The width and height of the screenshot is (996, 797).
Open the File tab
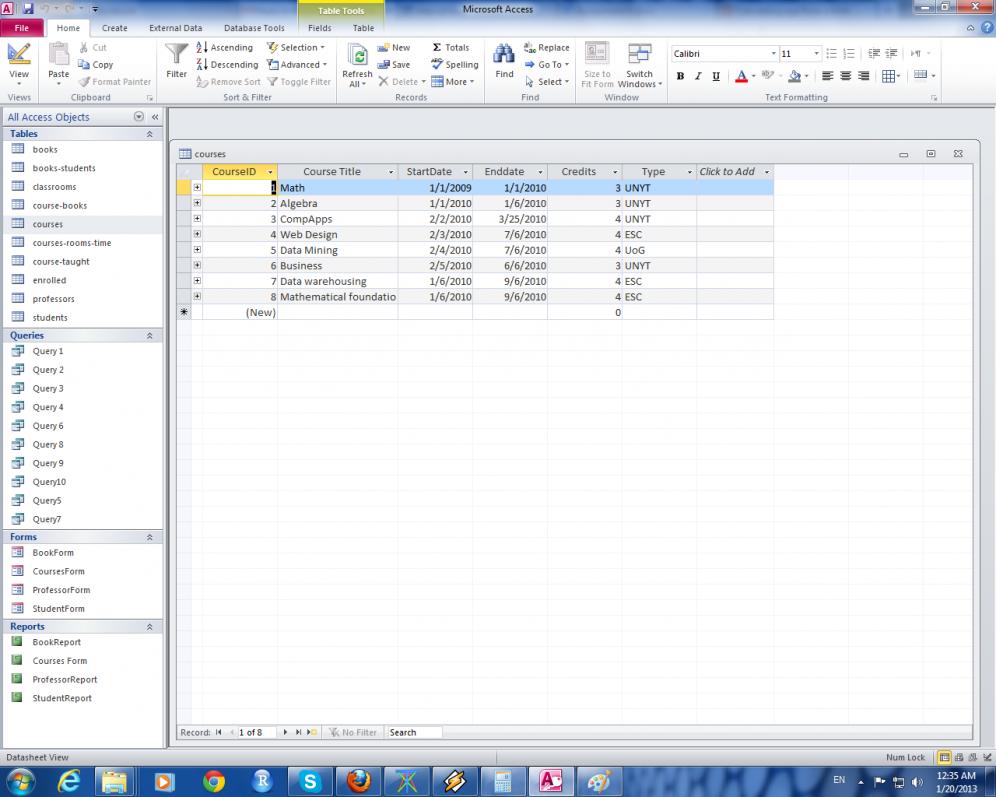(22, 28)
